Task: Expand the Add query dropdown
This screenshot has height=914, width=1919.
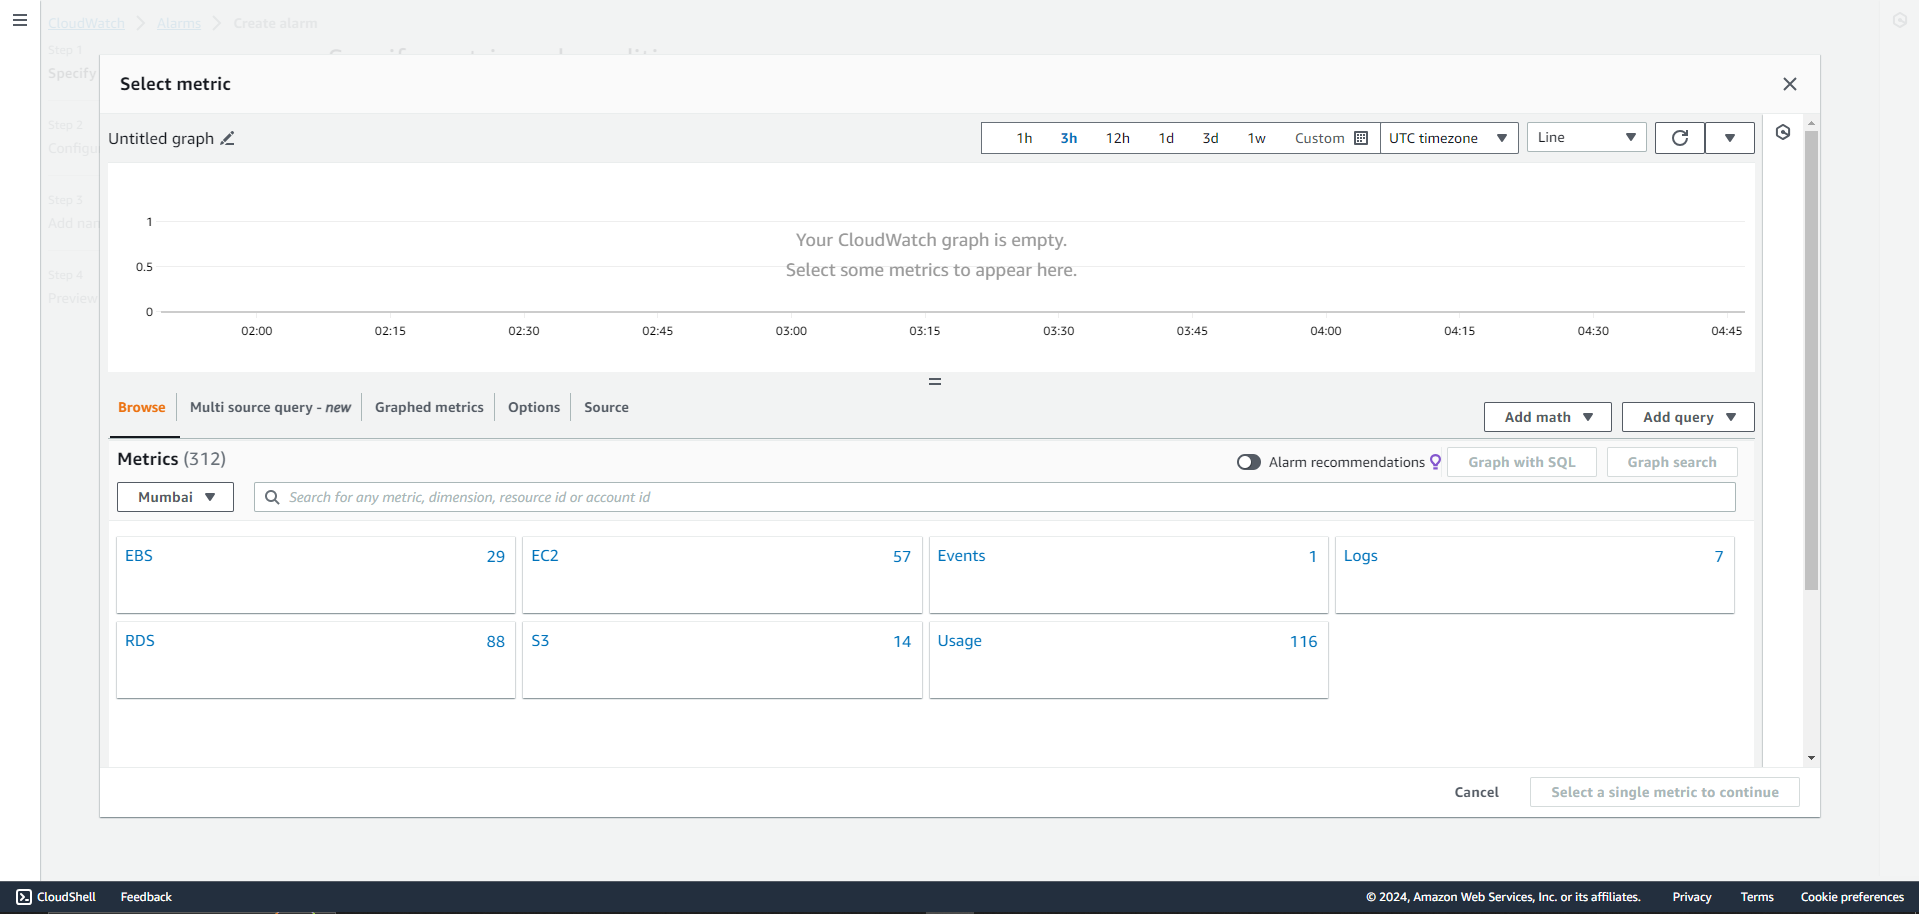Action: pos(1688,417)
